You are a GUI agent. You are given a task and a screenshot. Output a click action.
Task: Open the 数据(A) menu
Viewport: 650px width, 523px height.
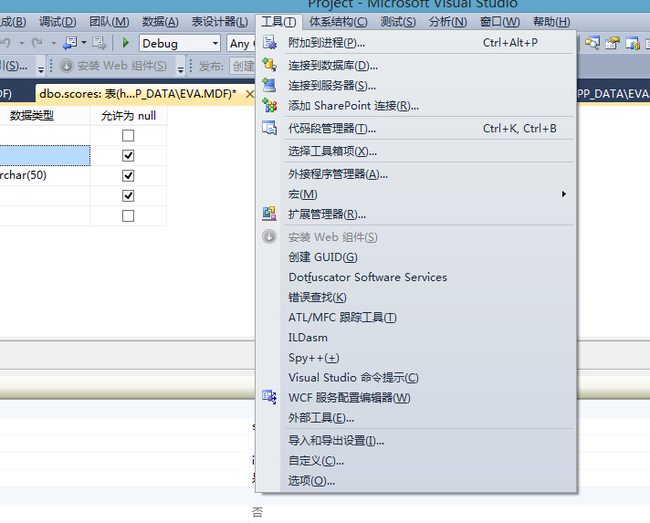160,22
